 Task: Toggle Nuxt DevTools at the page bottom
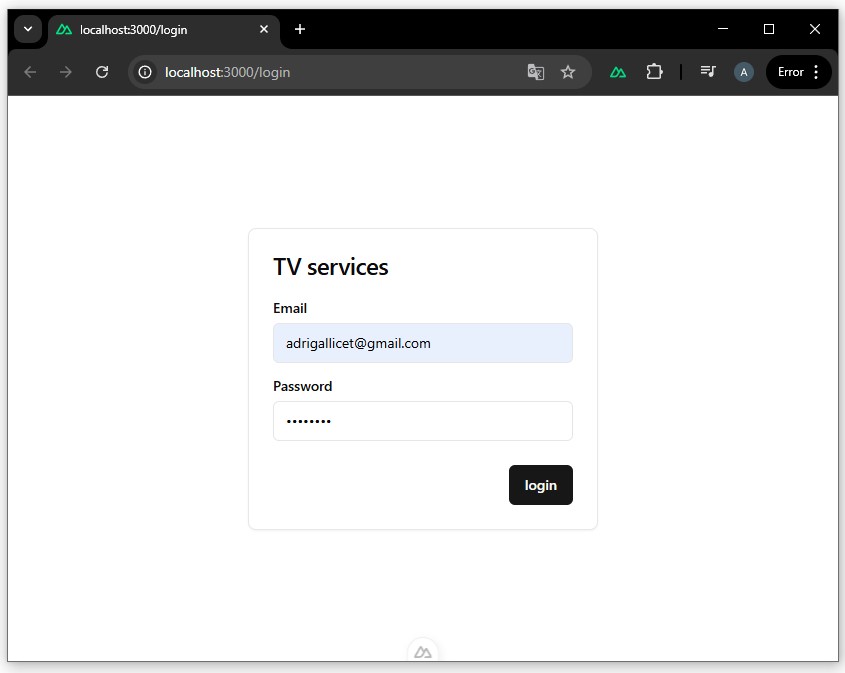click(423, 652)
